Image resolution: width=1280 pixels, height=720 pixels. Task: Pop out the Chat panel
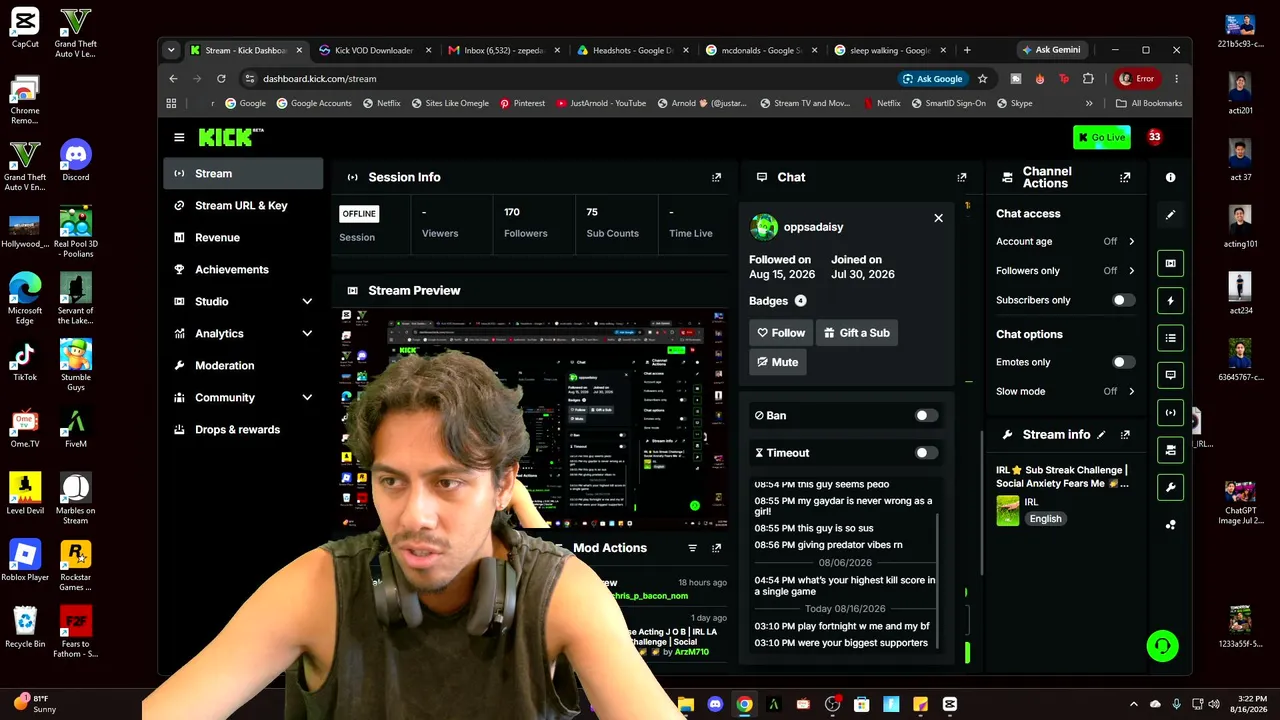pyautogui.click(x=962, y=177)
